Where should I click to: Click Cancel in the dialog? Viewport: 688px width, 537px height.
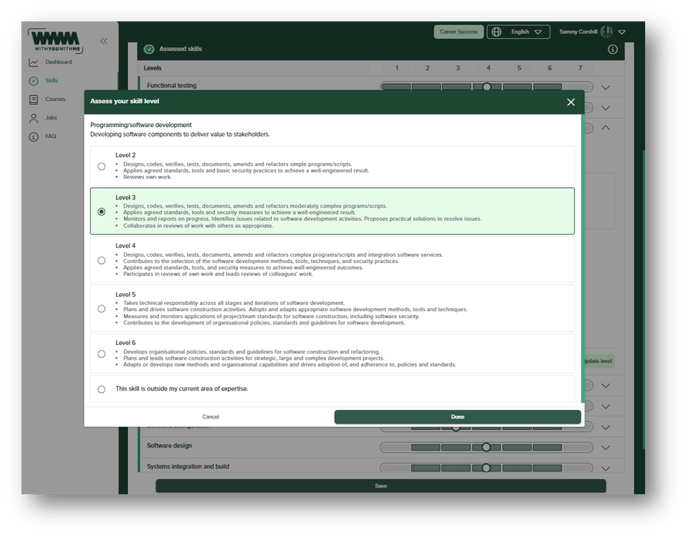pos(210,417)
